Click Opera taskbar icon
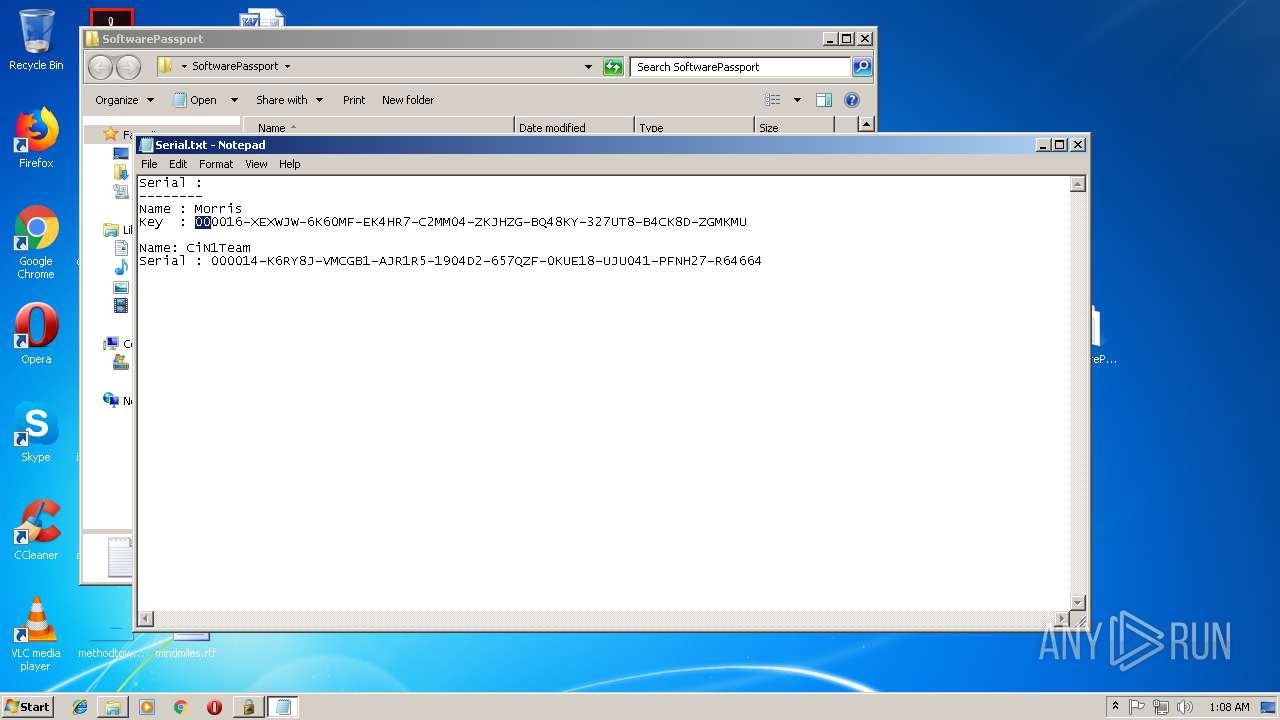1280x720 pixels. pyautogui.click(x=214, y=707)
